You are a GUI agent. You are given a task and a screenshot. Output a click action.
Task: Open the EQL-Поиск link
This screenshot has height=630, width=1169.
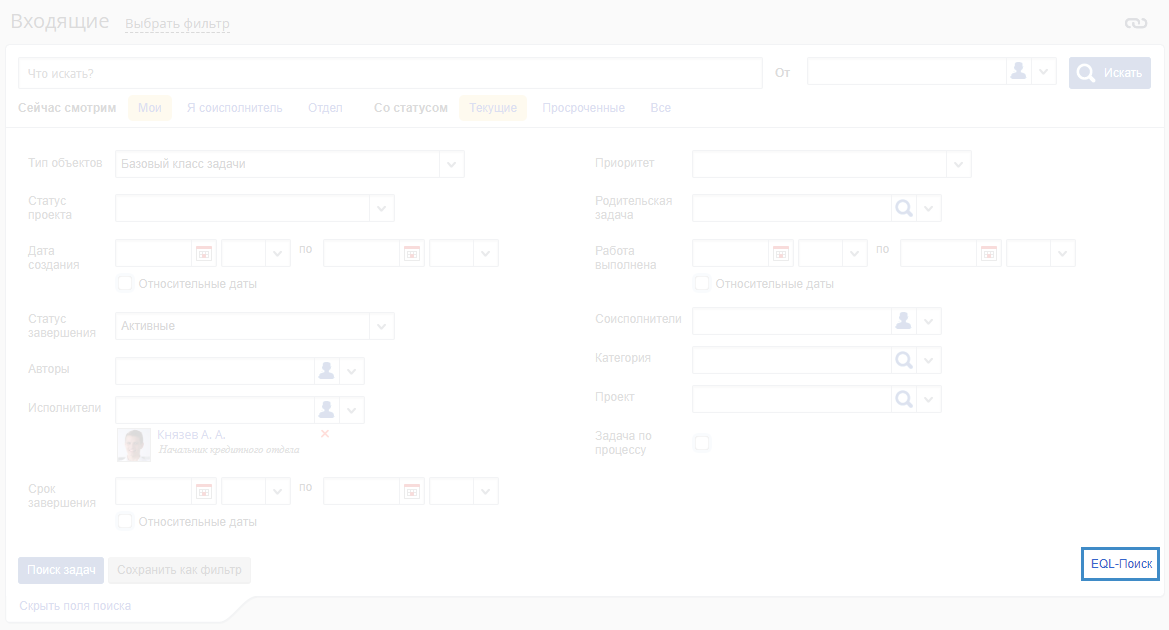pyautogui.click(x=1120, y=564)
